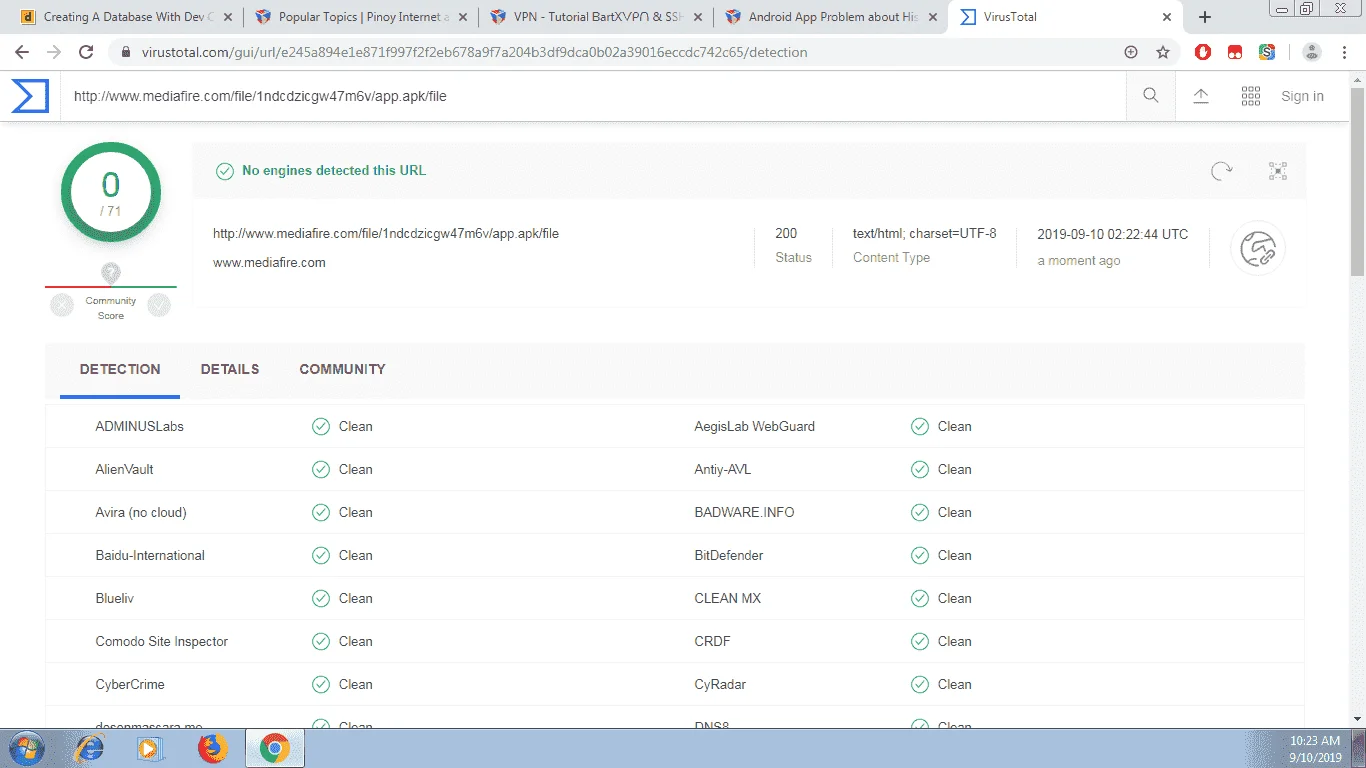
Task: Click the BADWARE.INFO engine name
Action: point(745,513)
